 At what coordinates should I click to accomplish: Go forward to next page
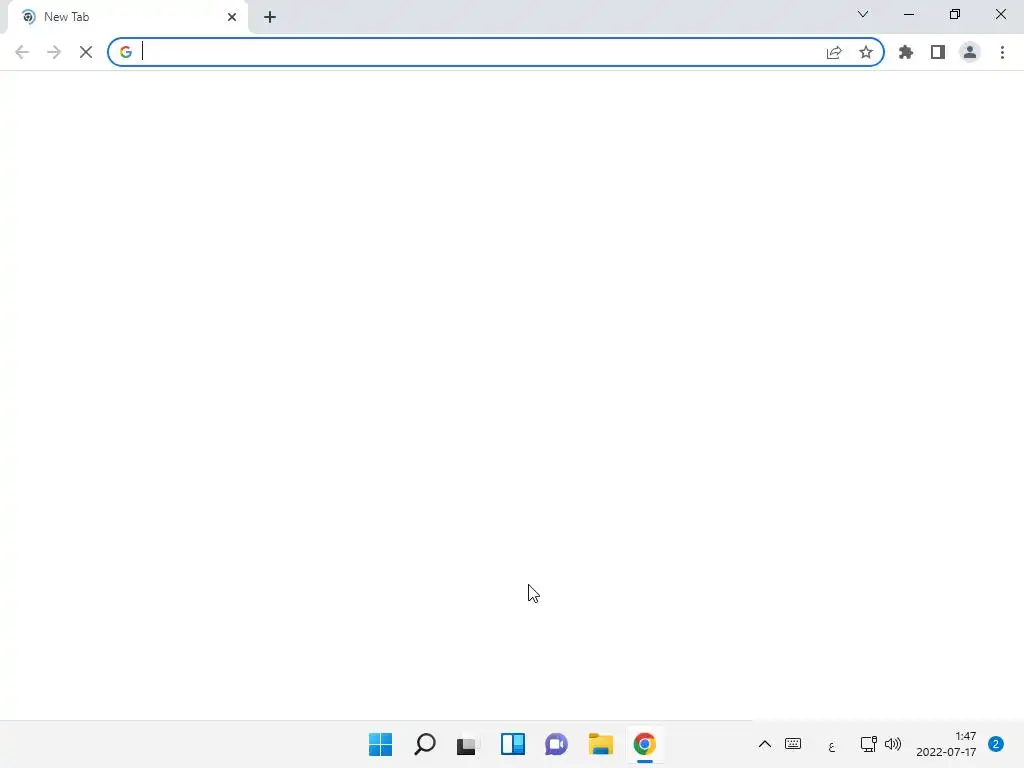click(54, 52)
